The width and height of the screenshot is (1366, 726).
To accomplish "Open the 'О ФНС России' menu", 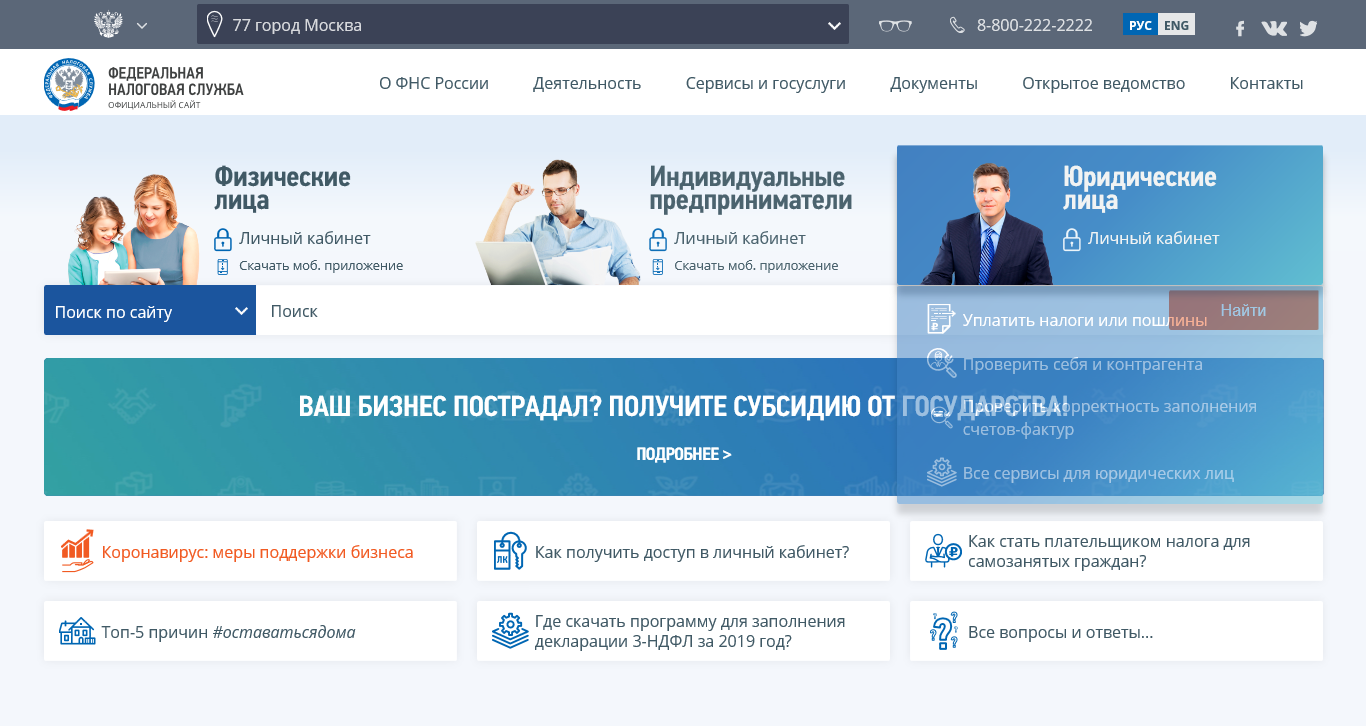I will click(x=434, y=83).
